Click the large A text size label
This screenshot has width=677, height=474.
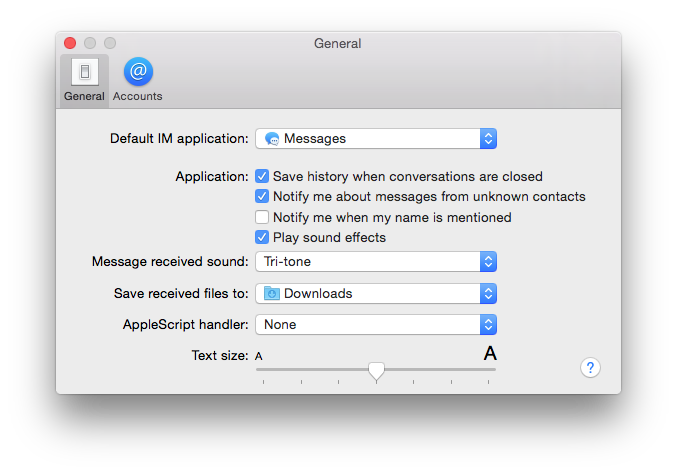point(490,354)
